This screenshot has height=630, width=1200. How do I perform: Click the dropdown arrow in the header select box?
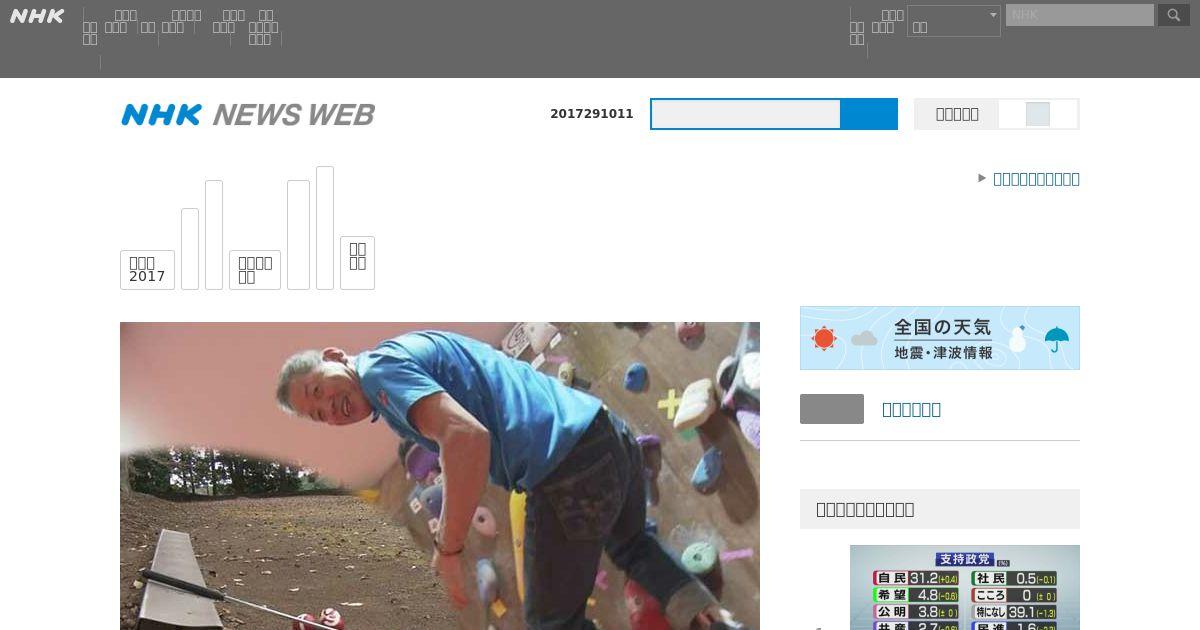pos(993,15)
